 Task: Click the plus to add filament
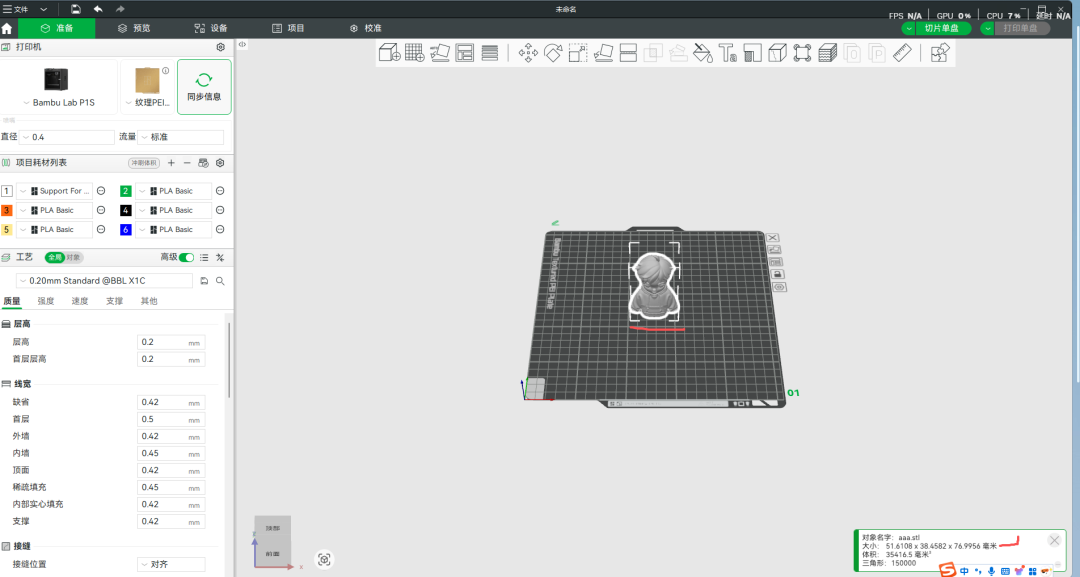[x=172, y=163]
